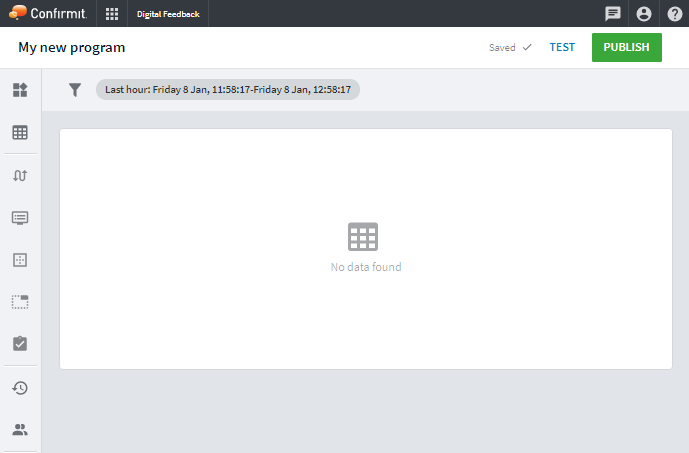Click the green PUBLISH button
The height and width of the screenshot is (453, 689).
click(x=627, y=47)
